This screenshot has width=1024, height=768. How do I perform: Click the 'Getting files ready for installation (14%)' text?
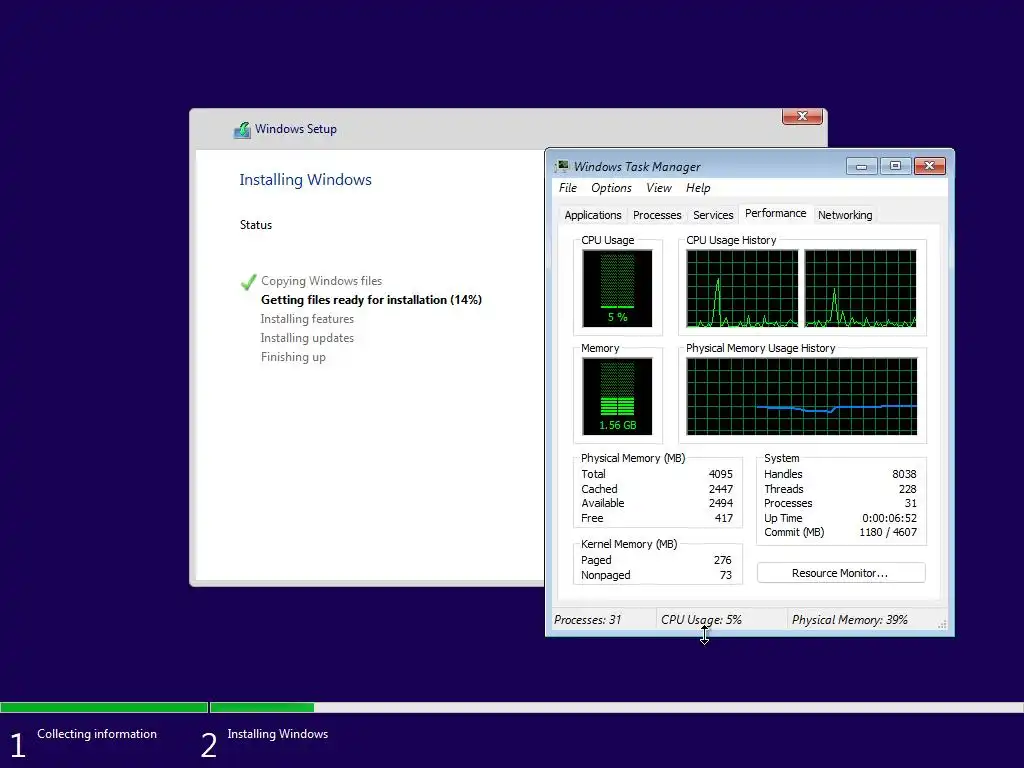[x=371, y=300]
